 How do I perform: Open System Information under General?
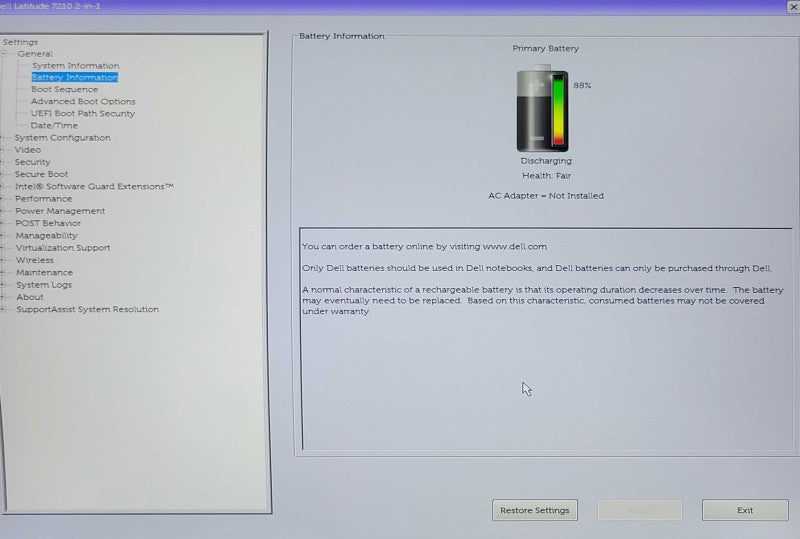click(x=76, y=66)
